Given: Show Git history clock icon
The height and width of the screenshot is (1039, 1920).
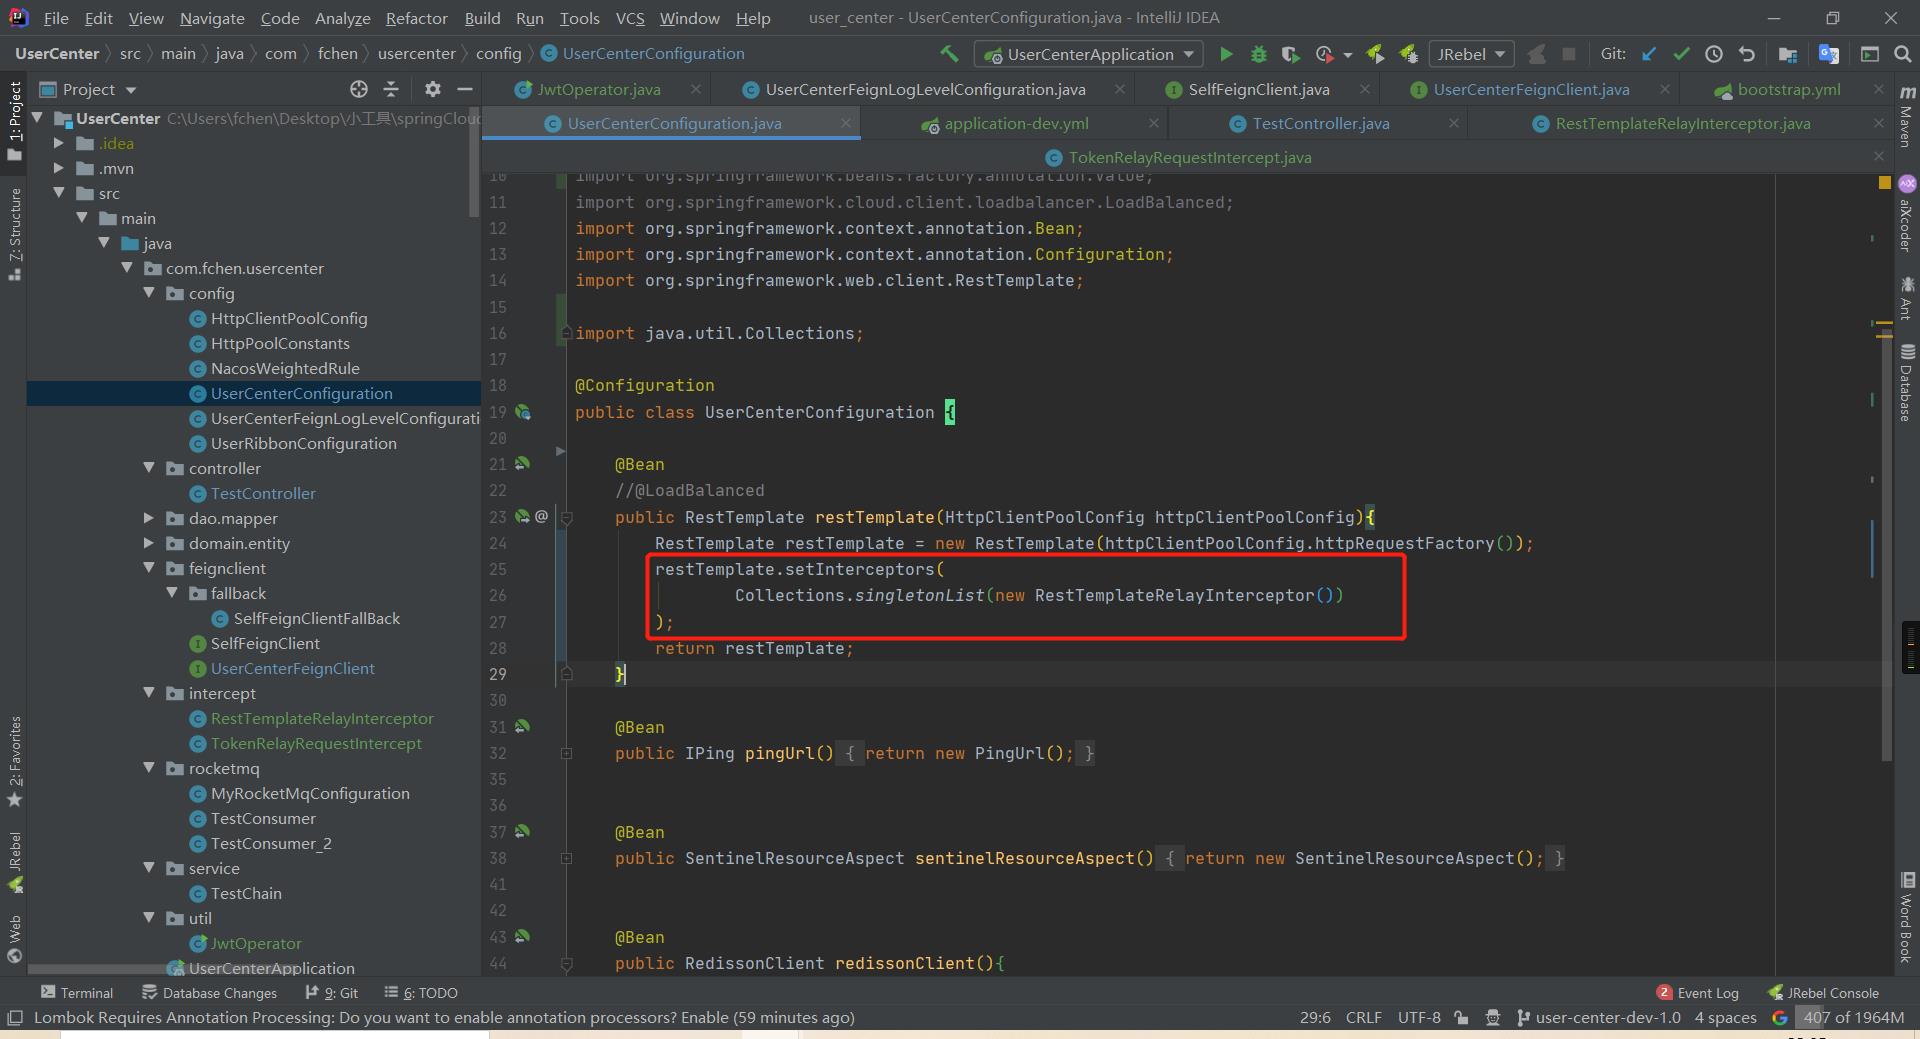Looking at the screenshot, I should click(x=1714, y=54).
